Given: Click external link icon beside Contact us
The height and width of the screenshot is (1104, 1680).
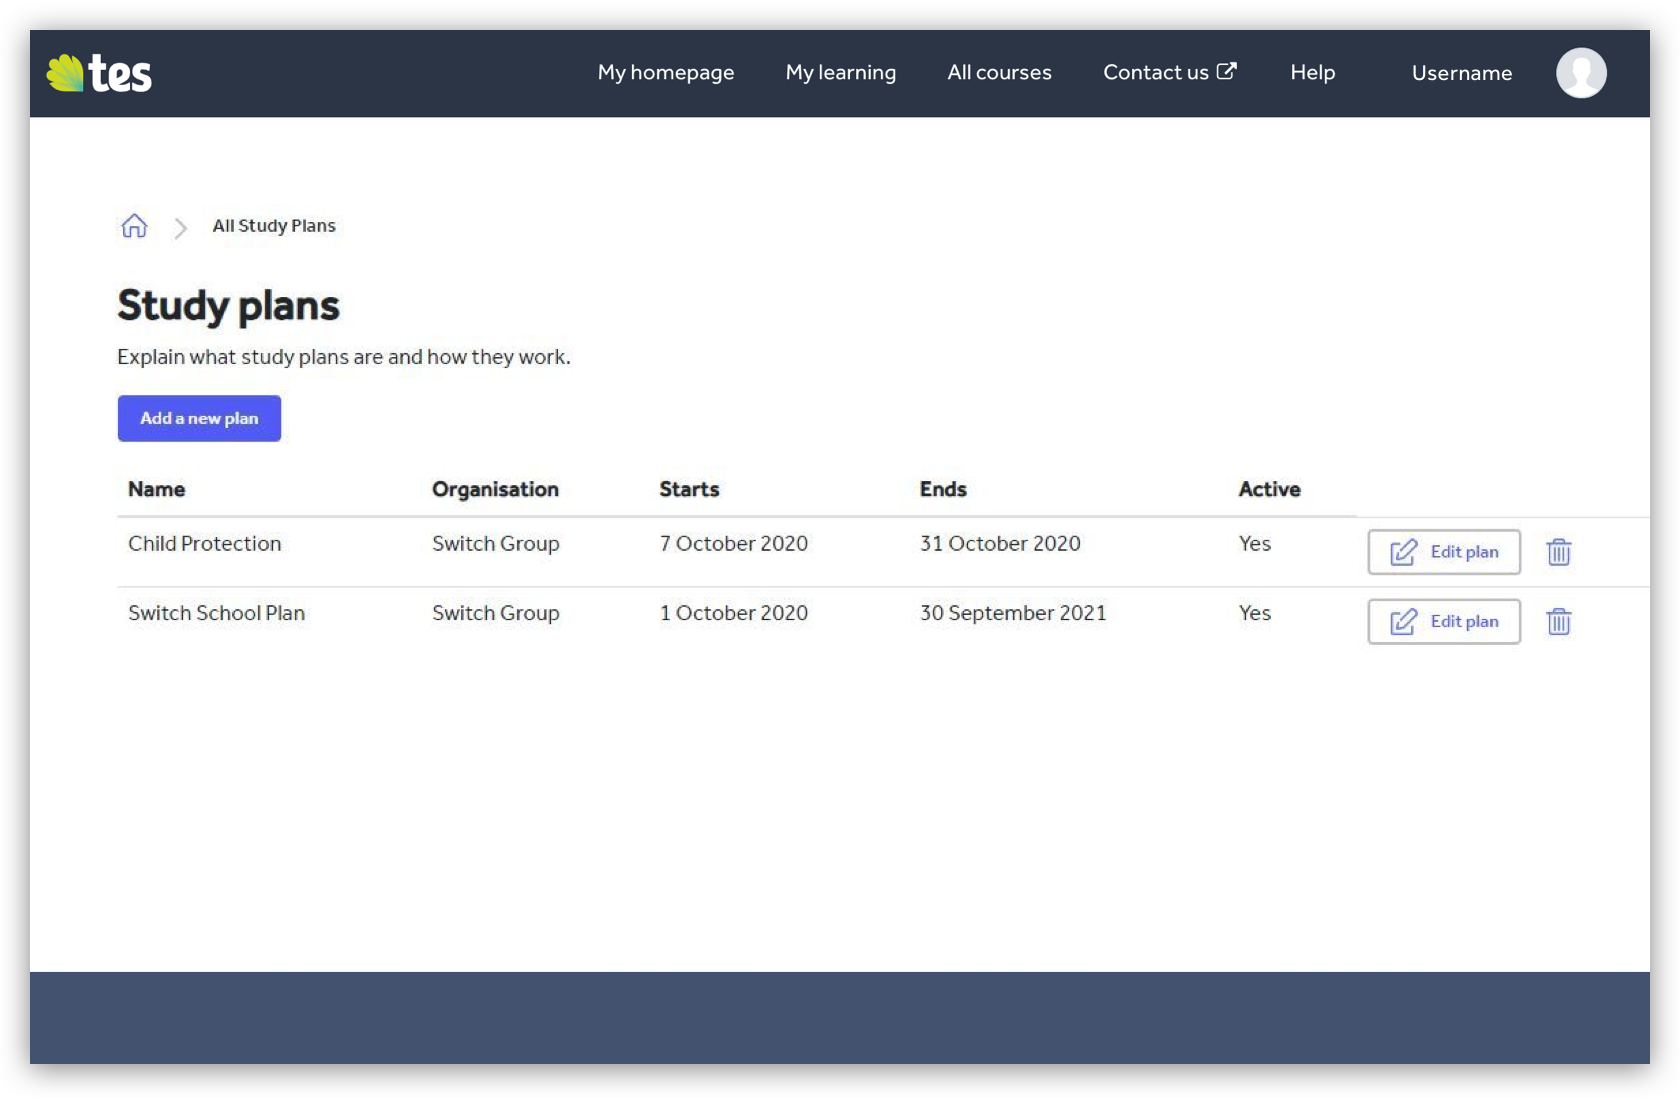Looking at the screenshot, I should click(x=1227, y=71).
